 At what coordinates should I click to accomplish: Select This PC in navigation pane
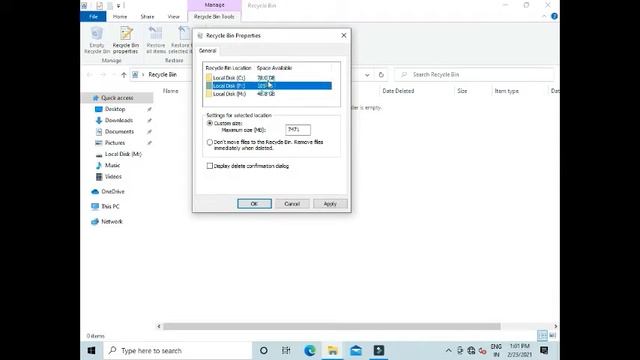tap(110, 207)
